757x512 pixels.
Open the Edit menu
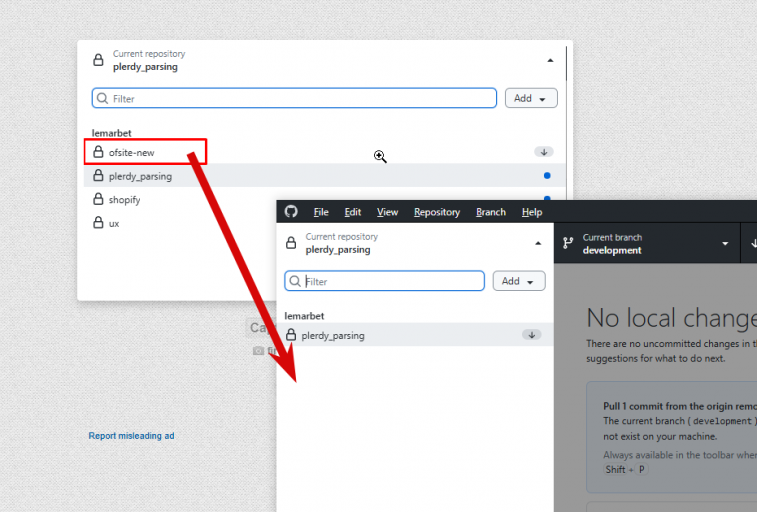tap(352, 212)
